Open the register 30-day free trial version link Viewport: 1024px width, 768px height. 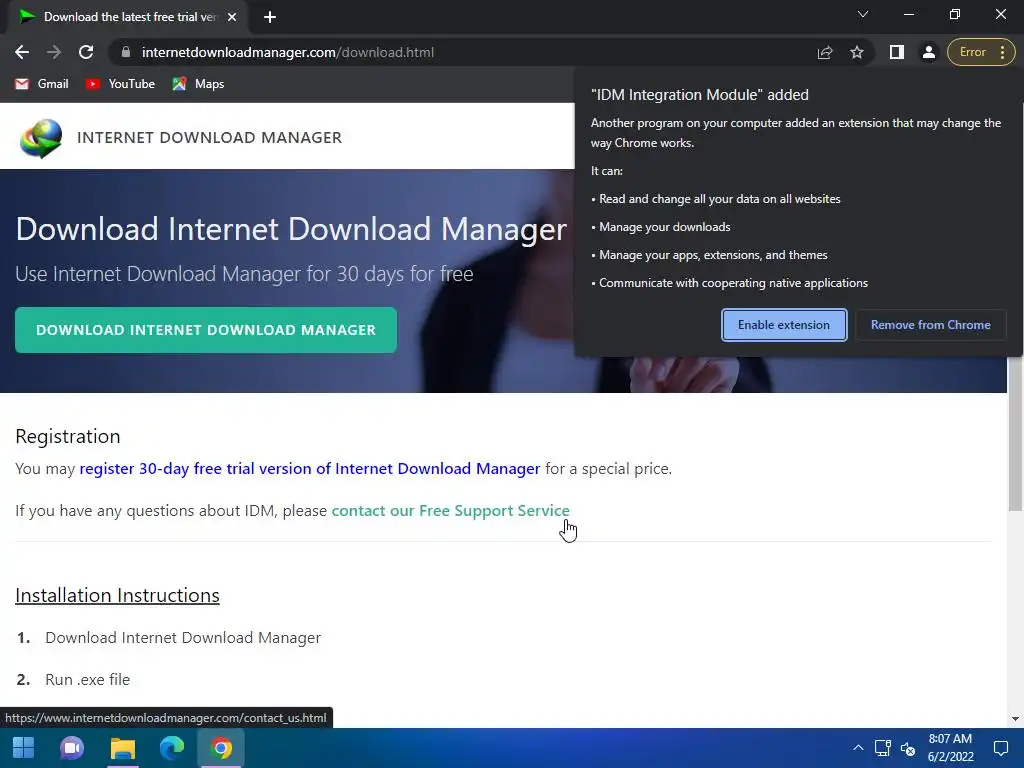[310, 468]
